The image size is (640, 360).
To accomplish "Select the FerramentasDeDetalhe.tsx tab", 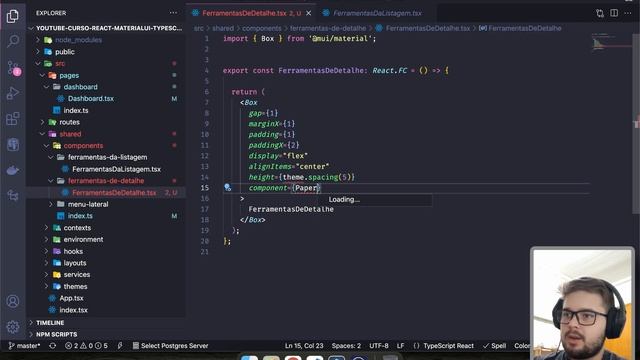I will point(251,13).
